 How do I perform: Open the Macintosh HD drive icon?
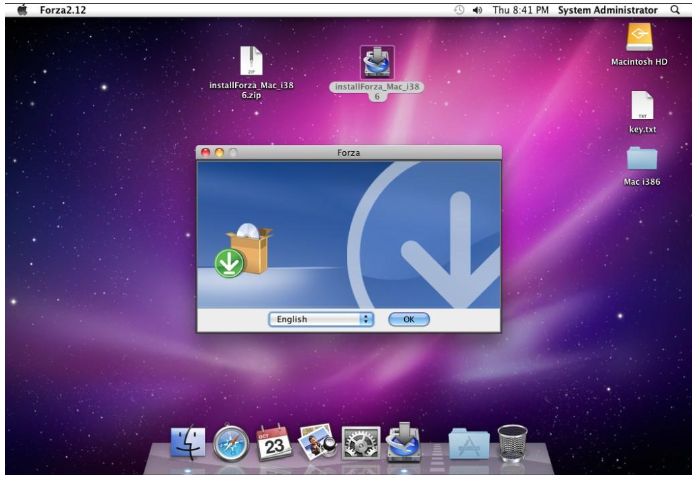coord(639,37)
